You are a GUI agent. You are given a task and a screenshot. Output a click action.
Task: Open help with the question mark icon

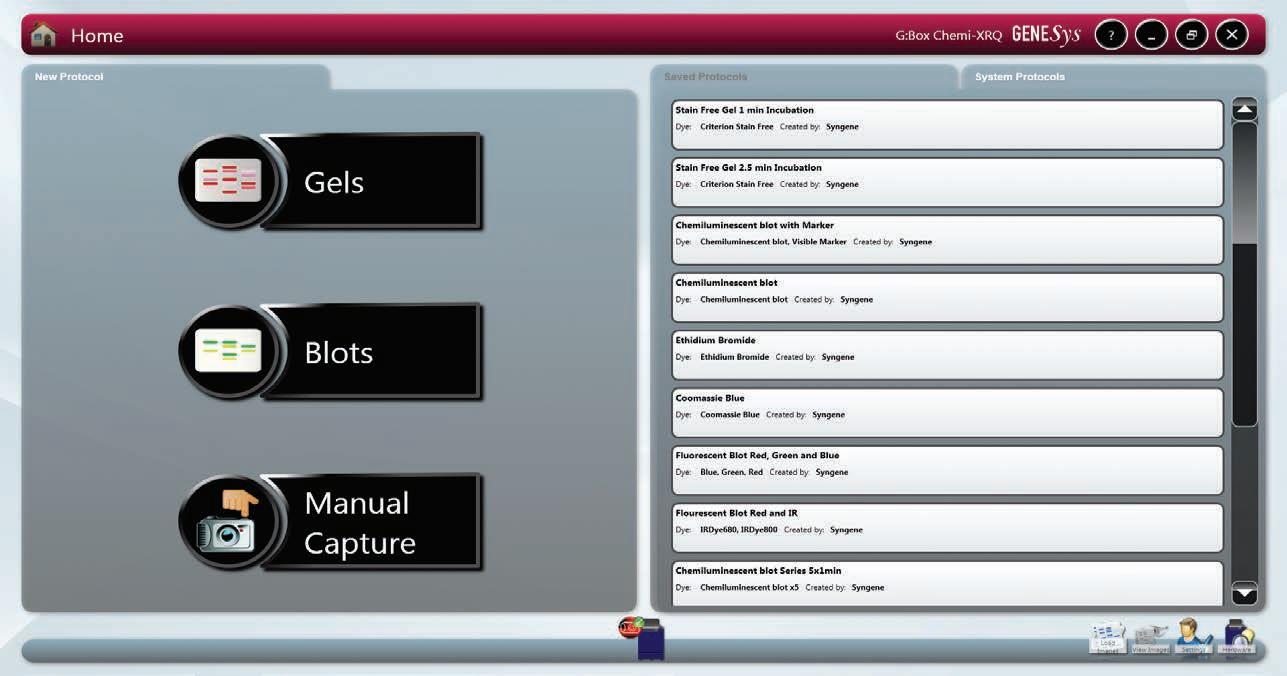(1111, 35)
